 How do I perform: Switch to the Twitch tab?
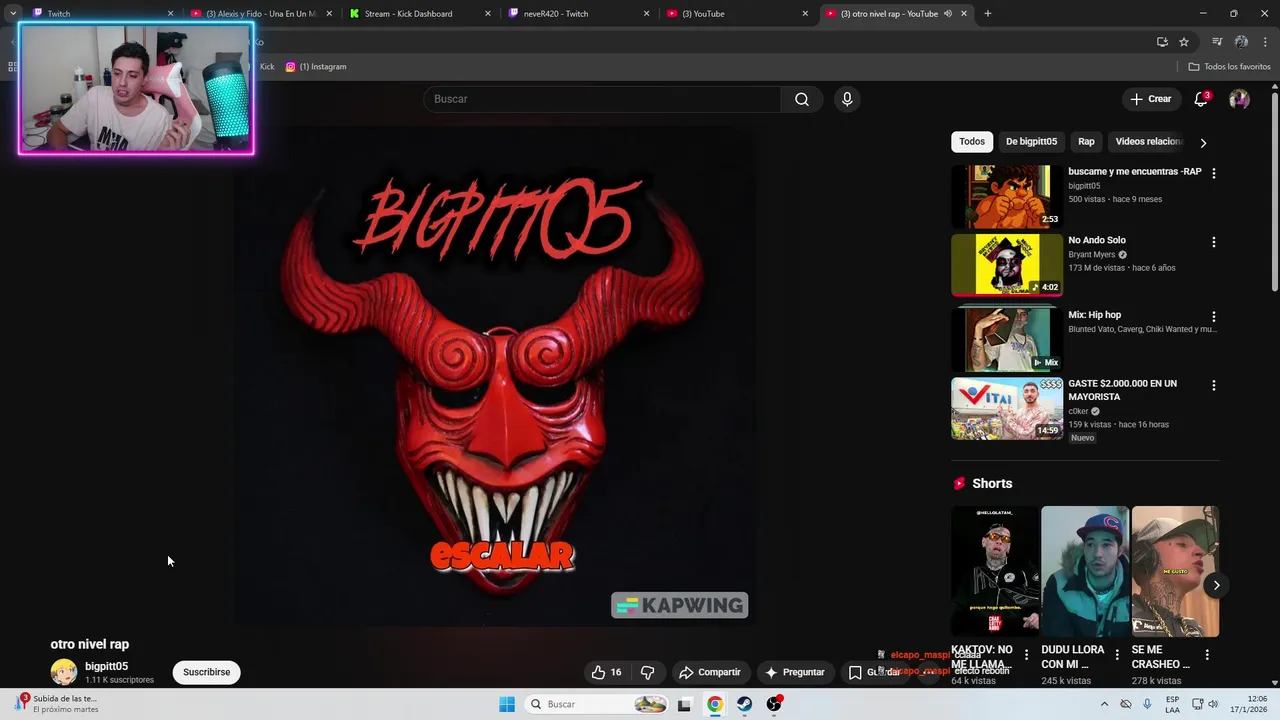[x=100, y=14]
